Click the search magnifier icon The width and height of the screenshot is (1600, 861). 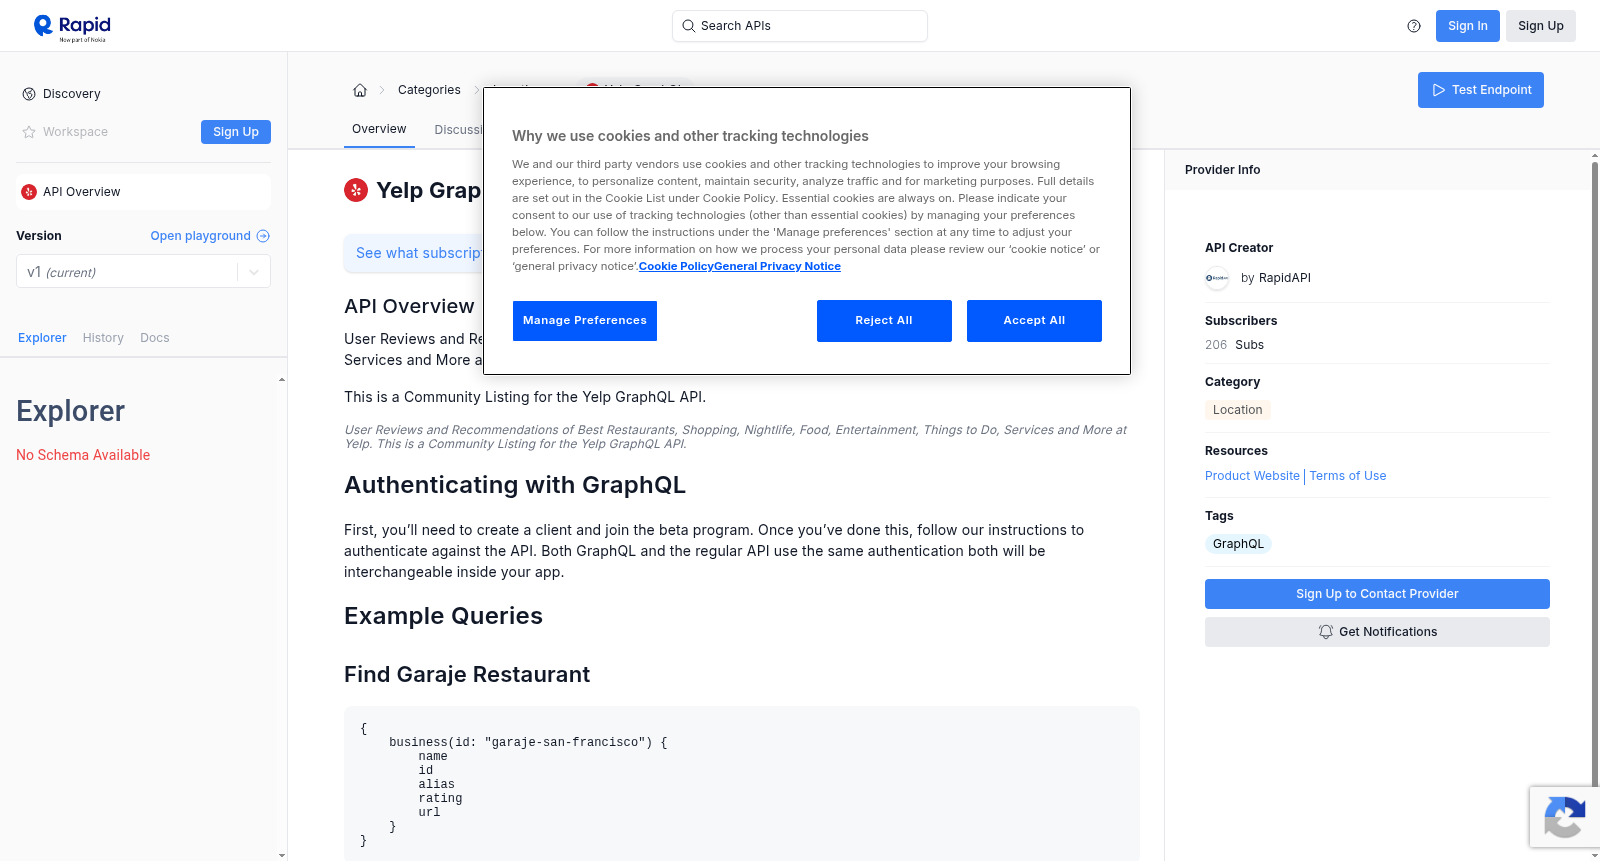click(688, 26)
